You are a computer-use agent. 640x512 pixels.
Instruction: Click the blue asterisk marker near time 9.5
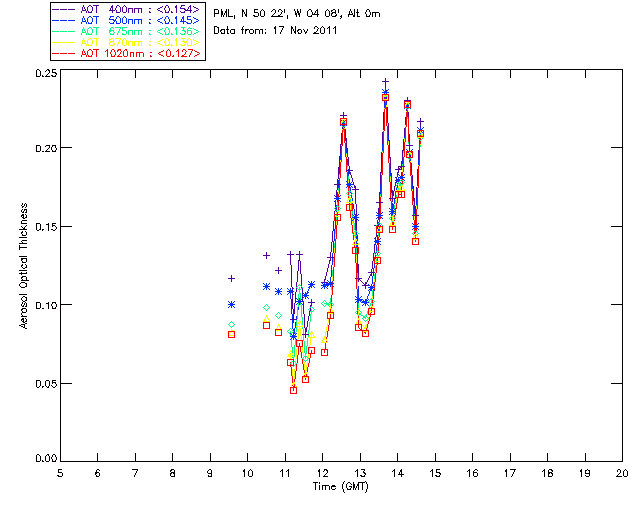231,305
